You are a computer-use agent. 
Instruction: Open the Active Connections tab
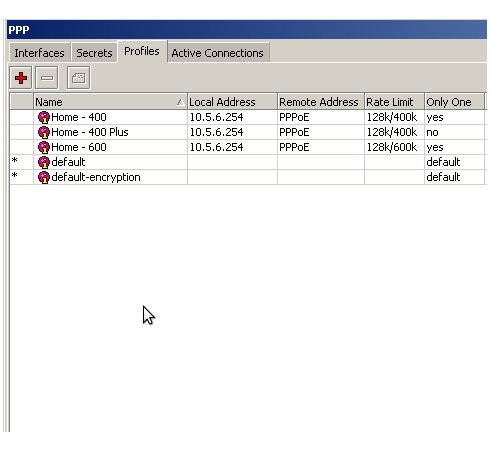click(x=218, y=53)
